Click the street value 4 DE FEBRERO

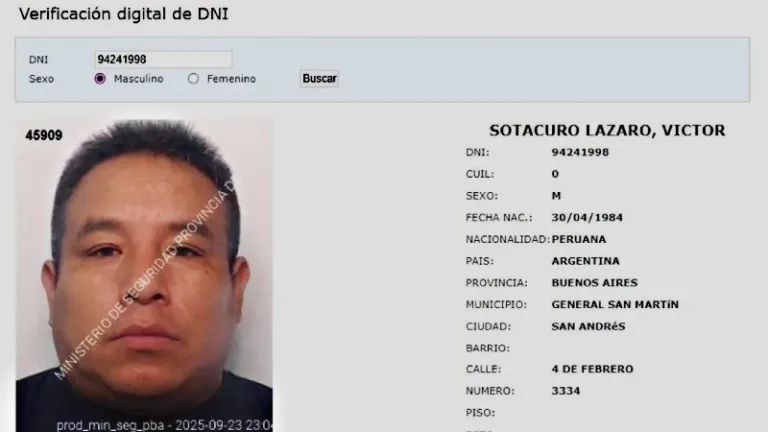tap(592, 369)
